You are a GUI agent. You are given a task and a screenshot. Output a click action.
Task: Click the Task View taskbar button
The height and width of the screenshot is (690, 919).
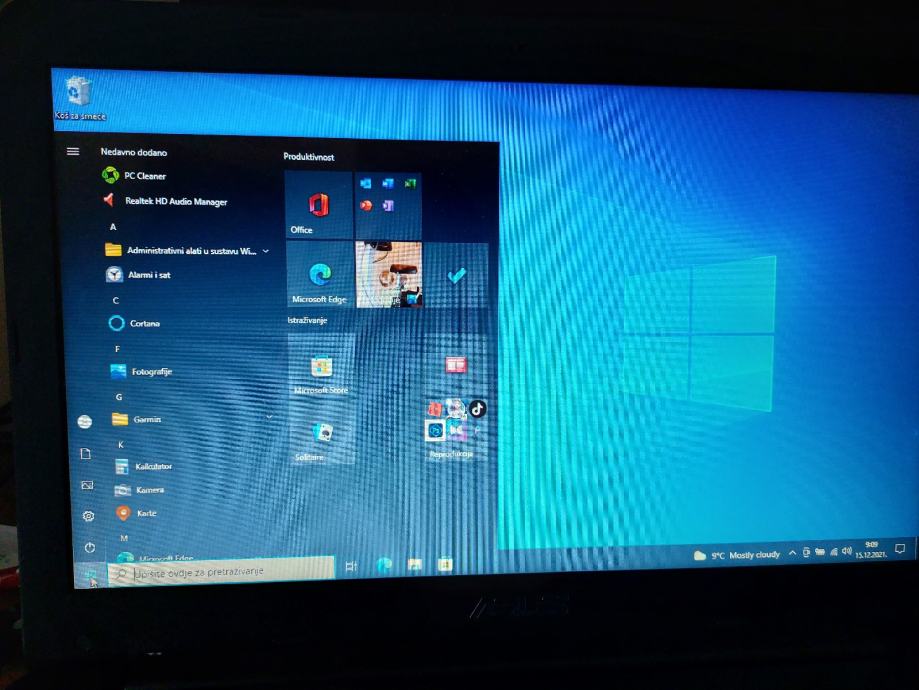(351, 566)
